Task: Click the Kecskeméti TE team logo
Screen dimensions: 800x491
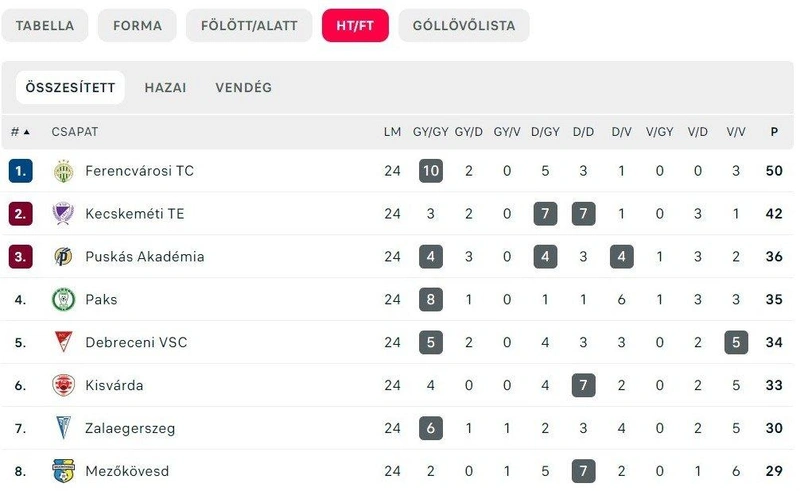Action: (x=64, y=214)
